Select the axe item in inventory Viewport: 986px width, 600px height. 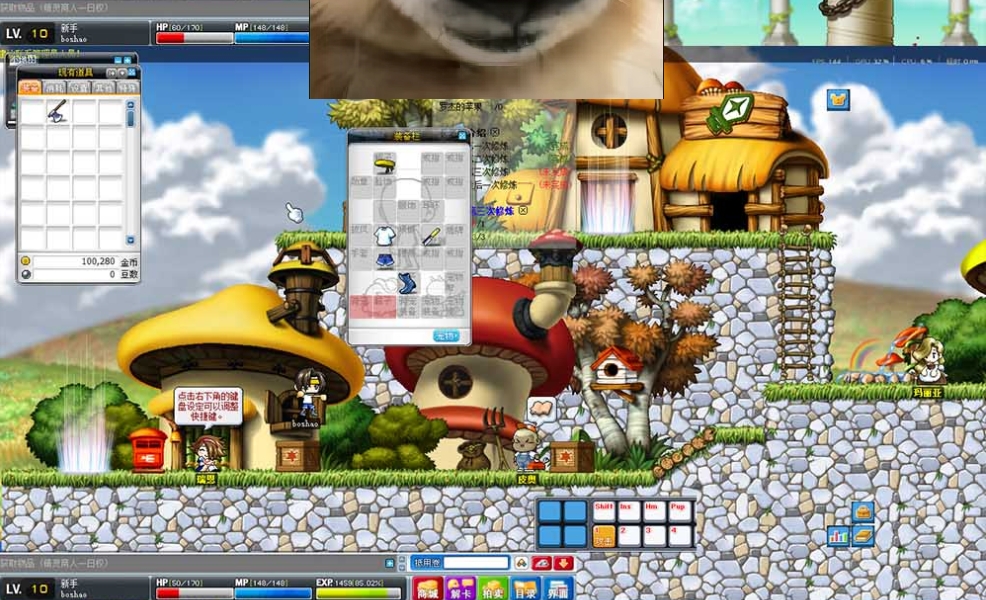pos(58,111)
